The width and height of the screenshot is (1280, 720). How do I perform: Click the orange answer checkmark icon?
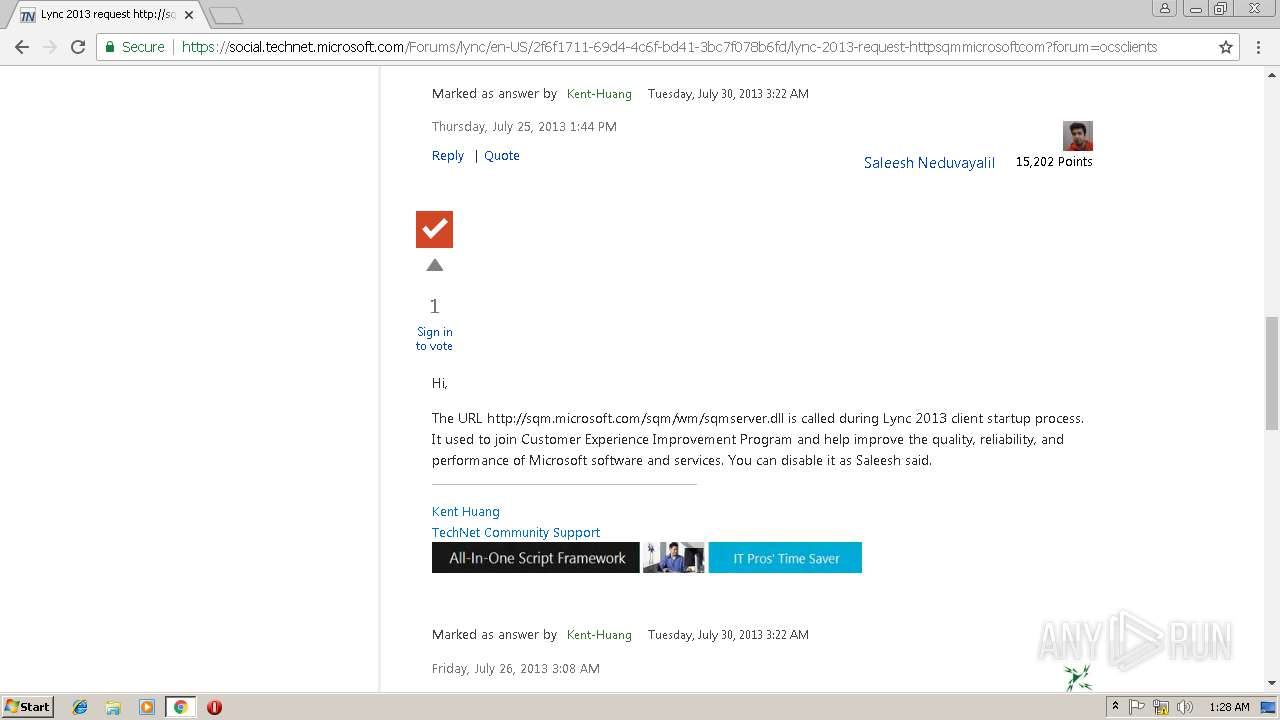point(434,229)
